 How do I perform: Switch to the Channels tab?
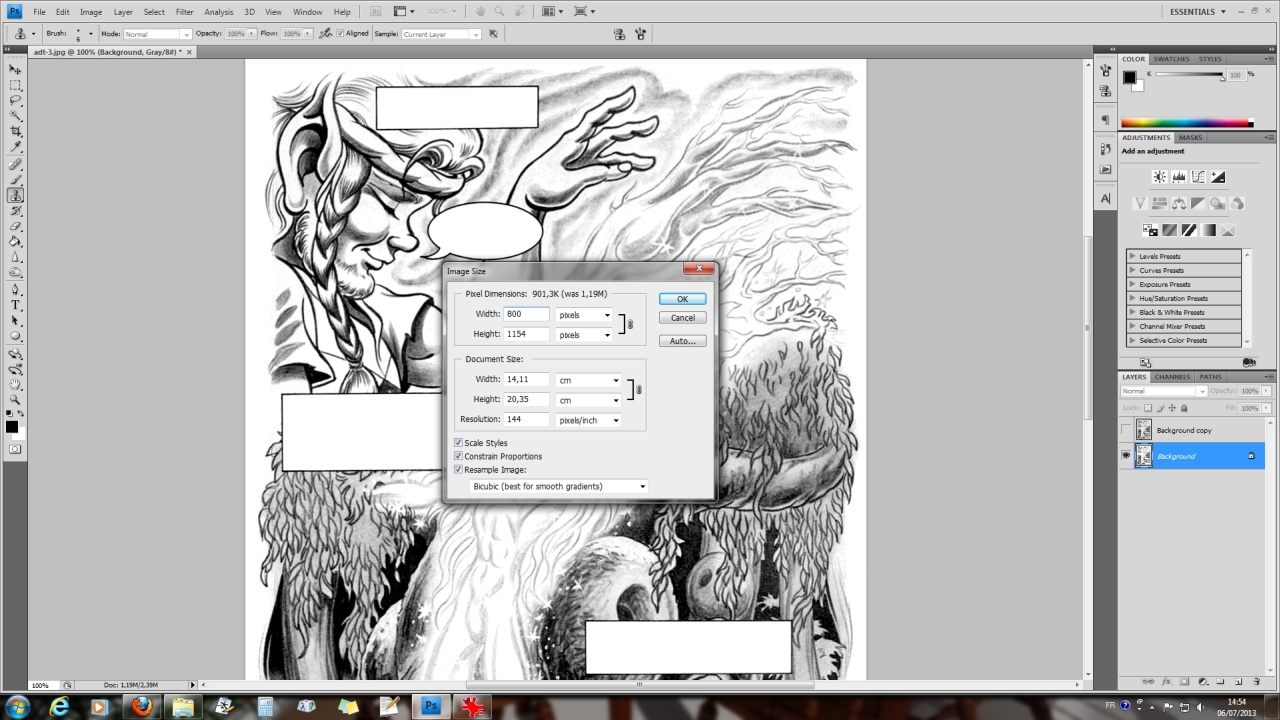click(1172, 377)
